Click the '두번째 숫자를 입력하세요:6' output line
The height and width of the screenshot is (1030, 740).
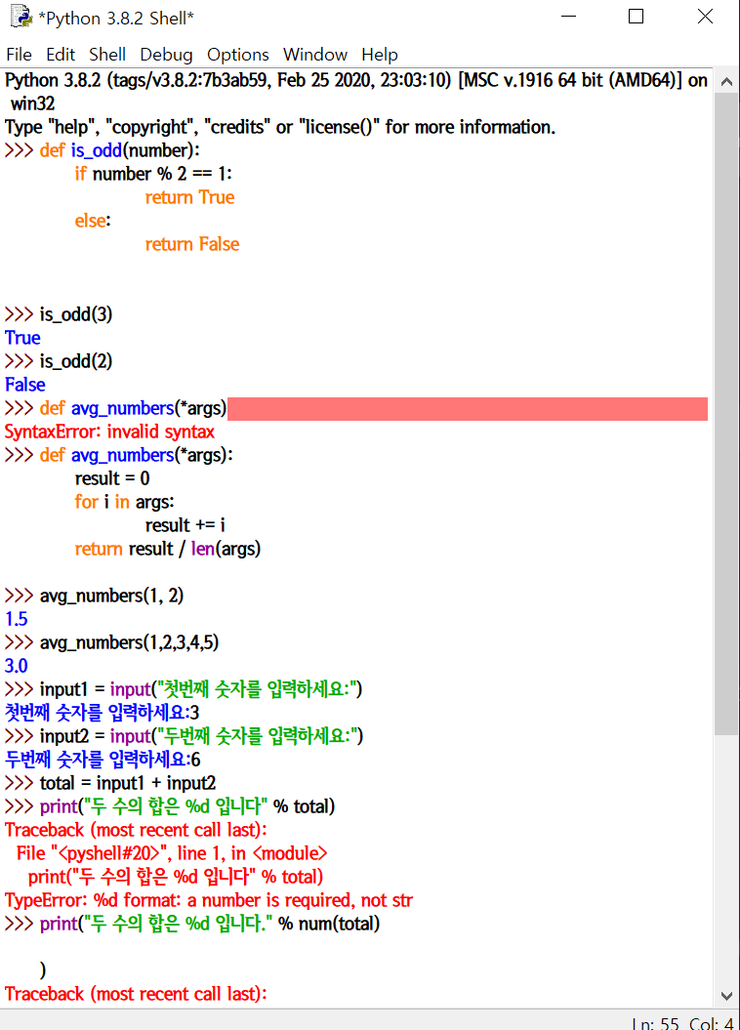(102, 760)
